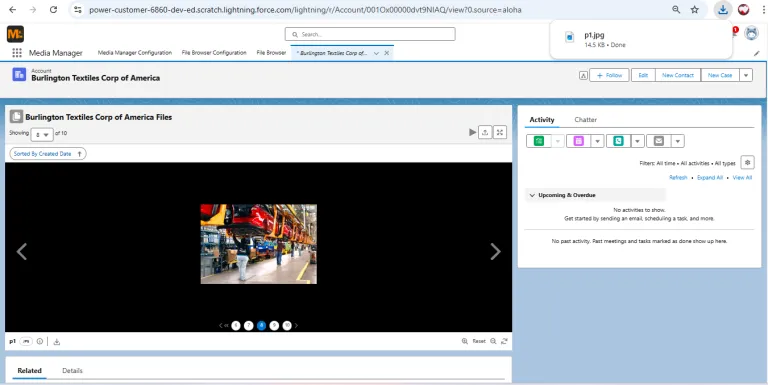Viewport: 768px width, 385px height.
Task: Click the Email envelope icon
Action: pyautogui.click(x=659, y=141)
